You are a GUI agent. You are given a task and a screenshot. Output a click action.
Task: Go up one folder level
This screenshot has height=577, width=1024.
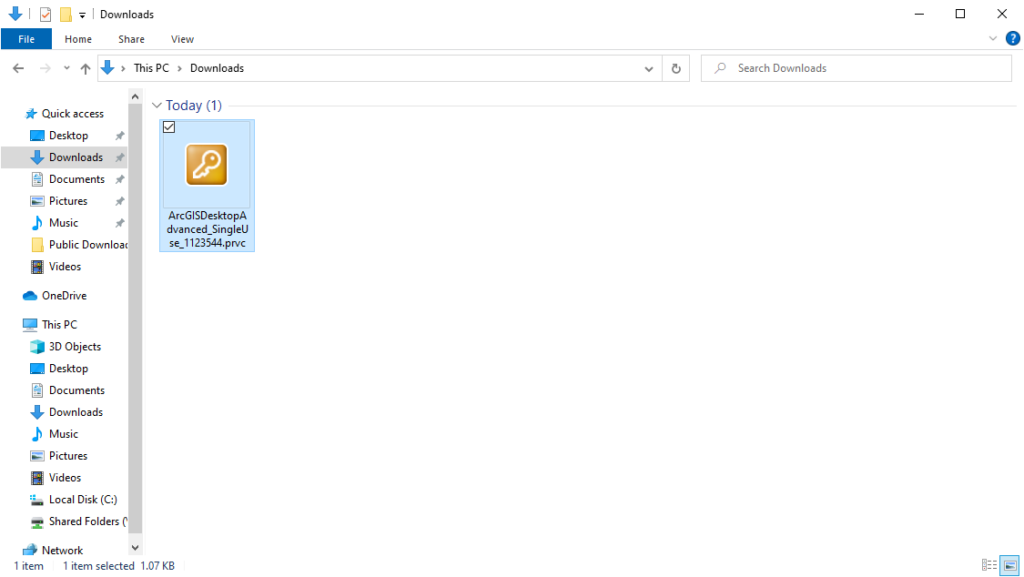tap(86, 68)
